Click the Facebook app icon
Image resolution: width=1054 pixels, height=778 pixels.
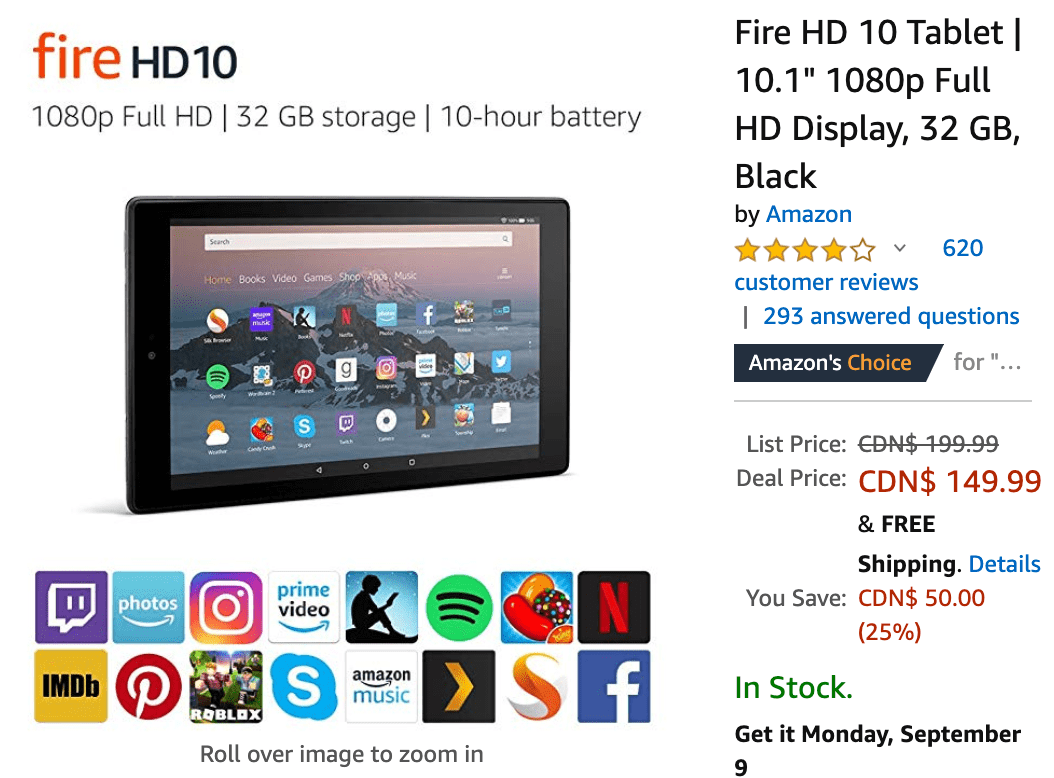coord(614,686)
